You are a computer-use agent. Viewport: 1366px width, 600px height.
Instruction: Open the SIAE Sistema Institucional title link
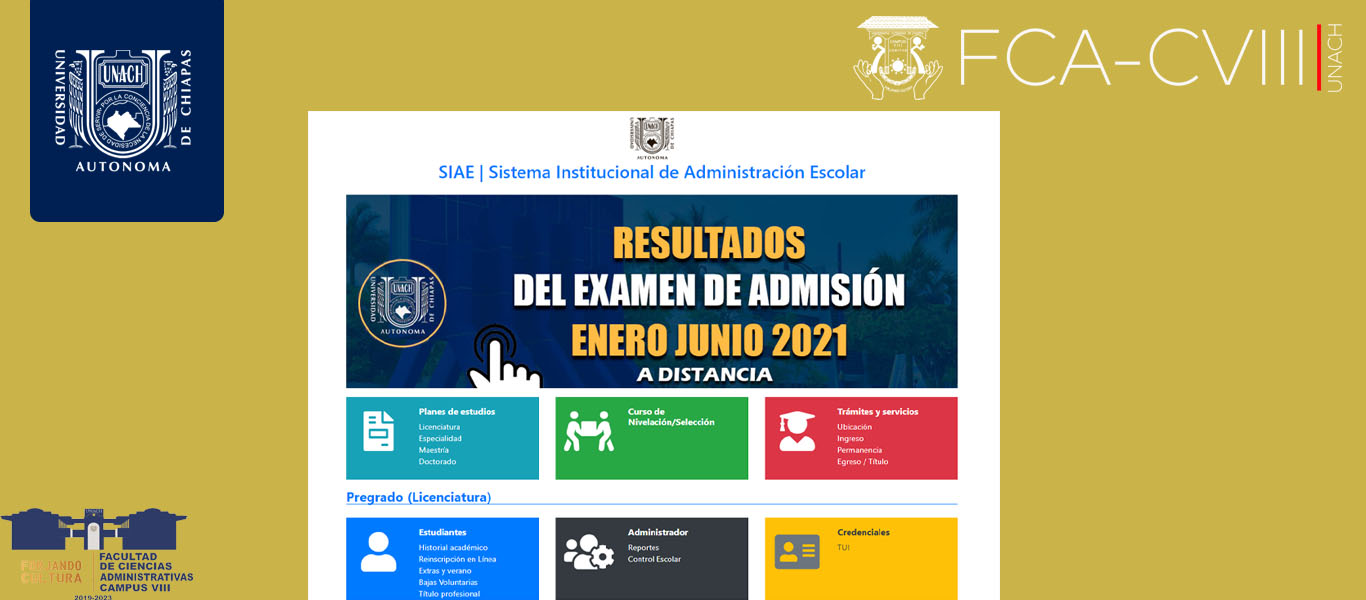click(652, 172)
